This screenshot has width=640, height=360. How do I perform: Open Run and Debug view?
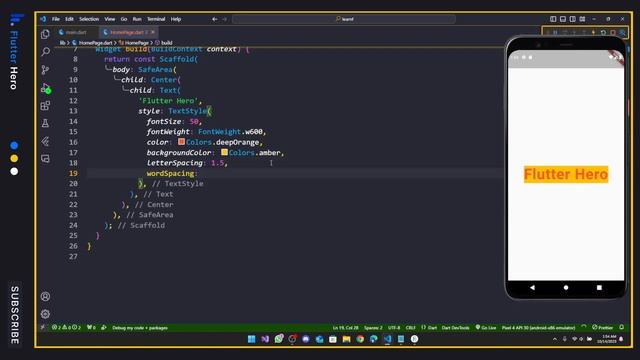pyautogui.click(x=45, y=88)
